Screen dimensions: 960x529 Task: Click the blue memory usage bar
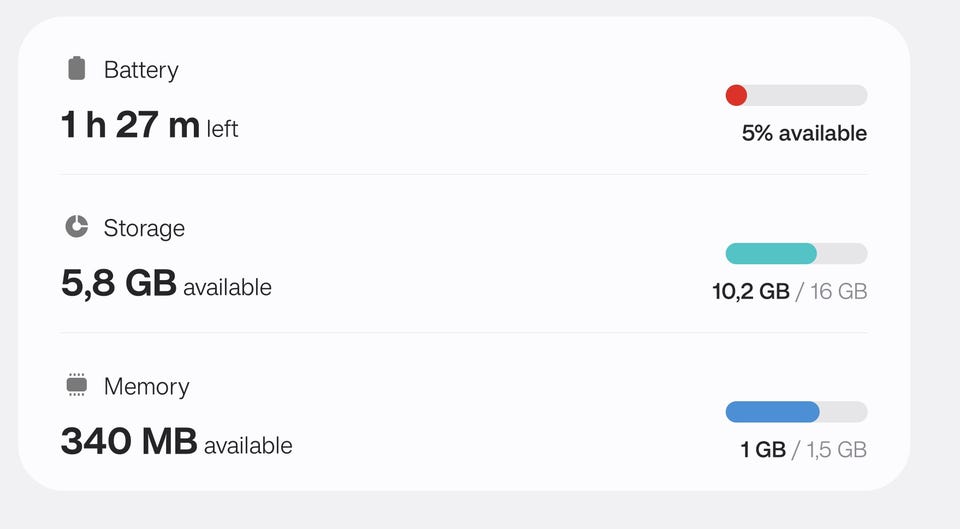tap(773, 411)
